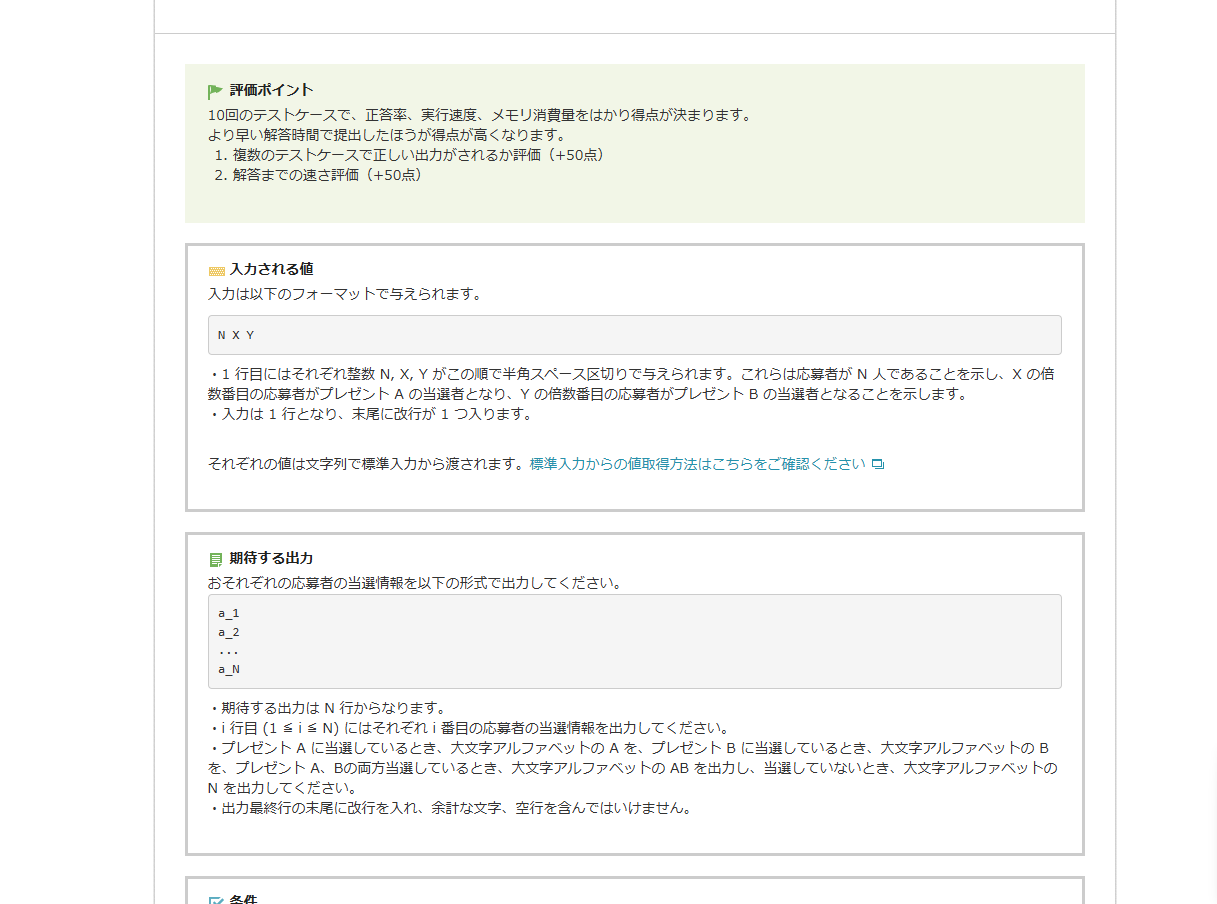Click the 評価ポイント heading
The height and width of the screenshot is (904, 1217).
[271, 90]
